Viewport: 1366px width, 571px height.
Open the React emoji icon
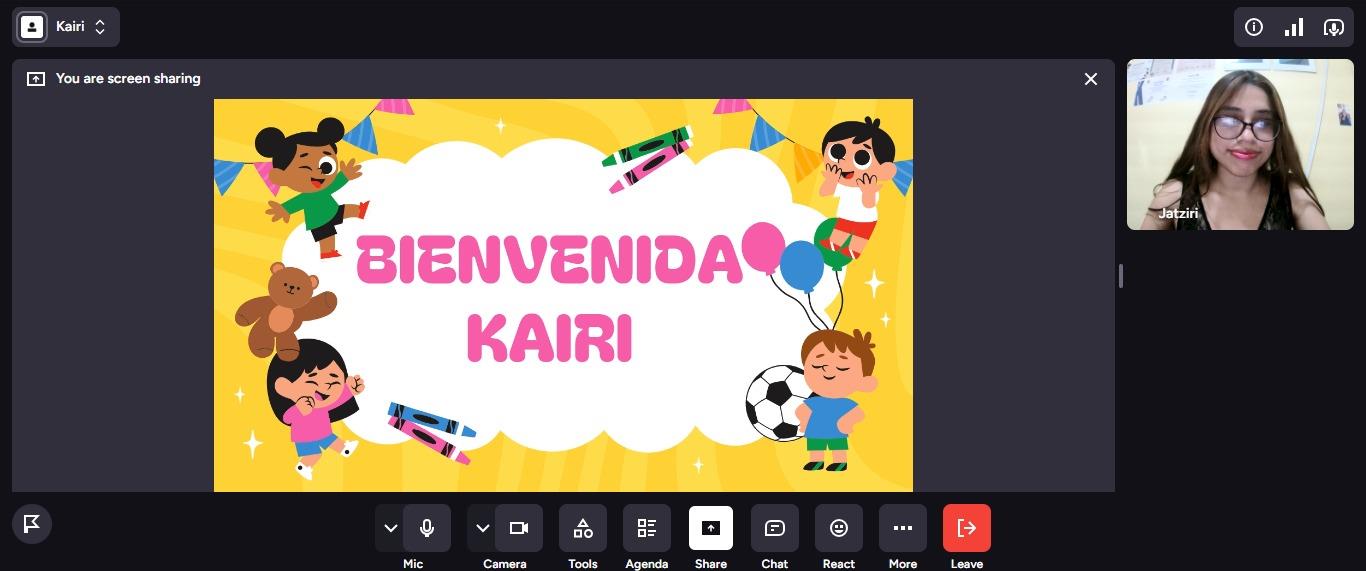(x=839, y=528)
